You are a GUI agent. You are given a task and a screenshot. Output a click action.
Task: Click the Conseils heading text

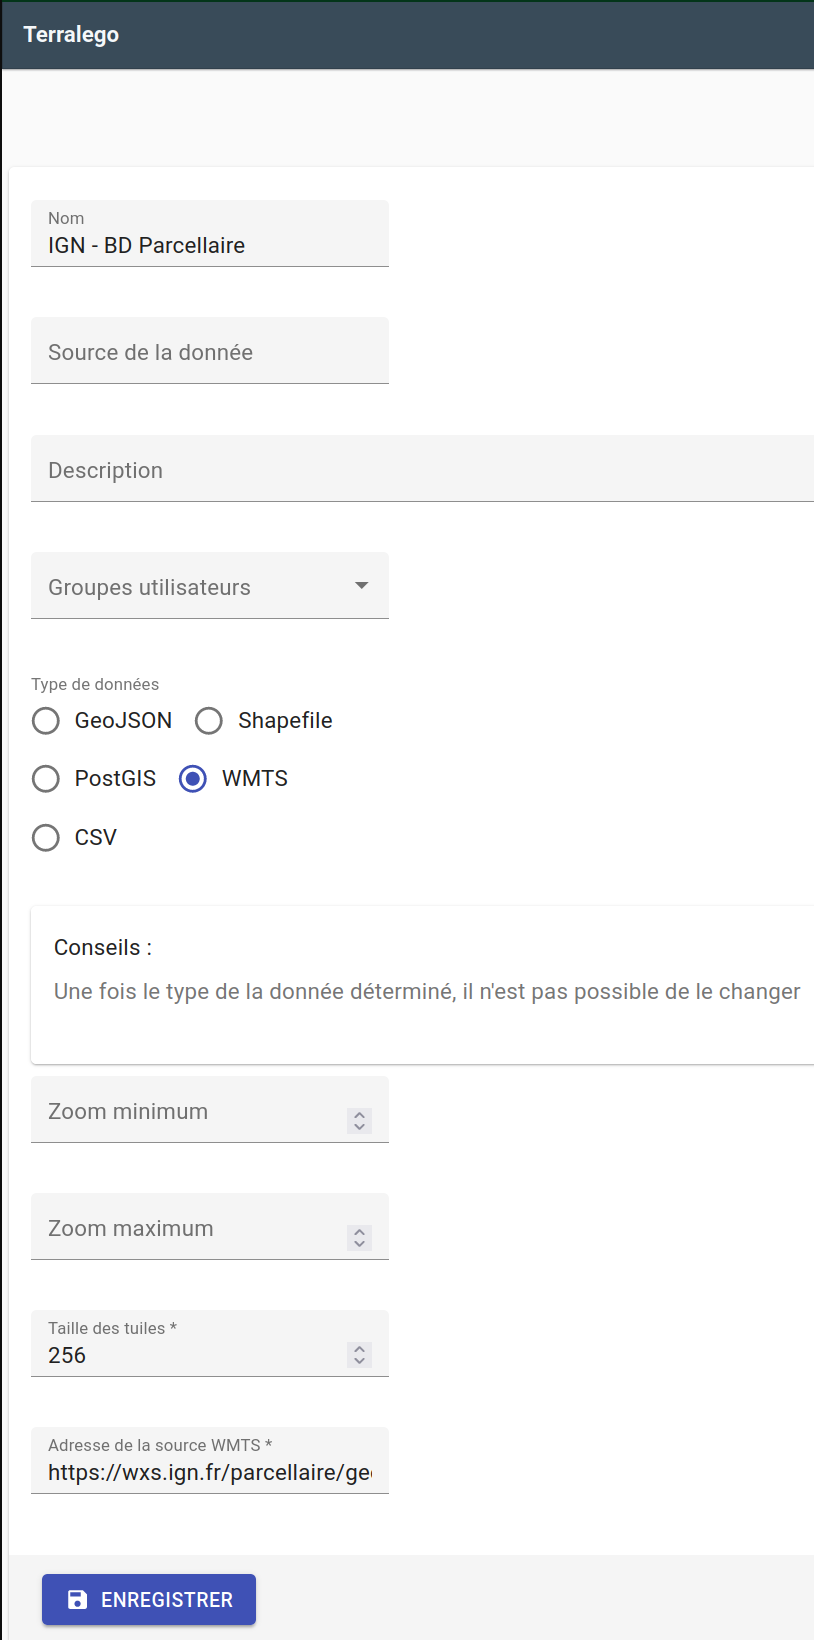[x=103, y=947]
